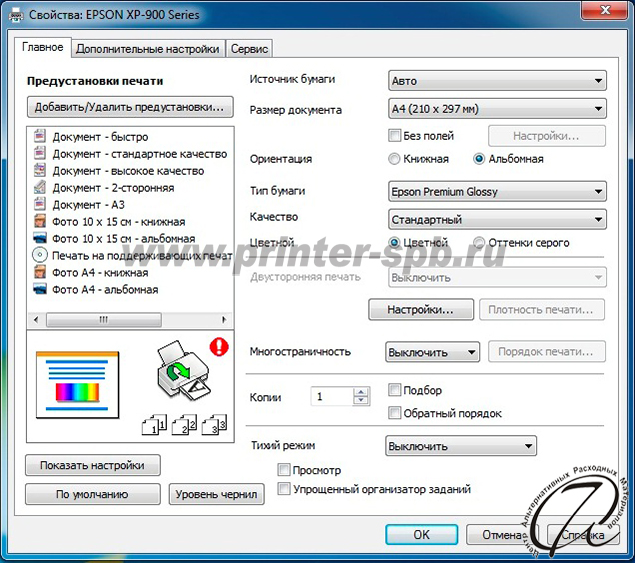Open the 'Двусторонняя печать' dropdown

point(497,277)
